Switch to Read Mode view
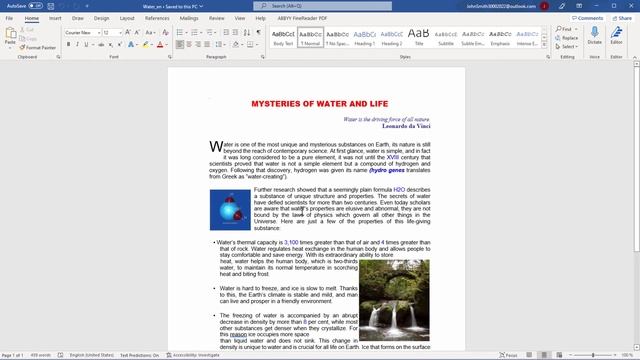Image resolution: width=640 pixels, height=360 pixels. [529, 355]
